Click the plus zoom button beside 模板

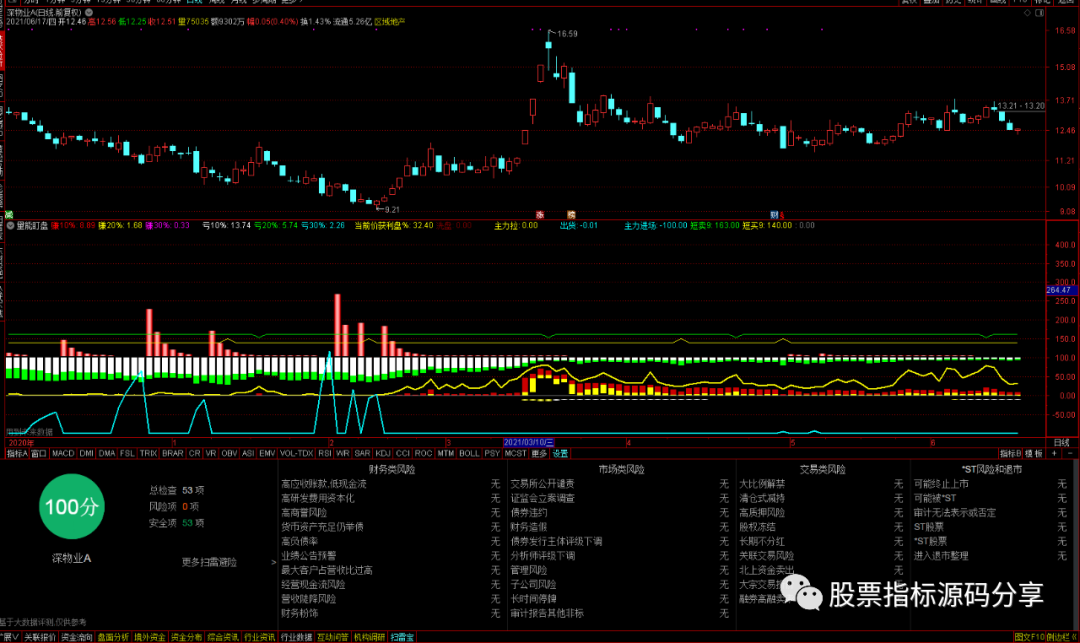tap(1054, 454)
